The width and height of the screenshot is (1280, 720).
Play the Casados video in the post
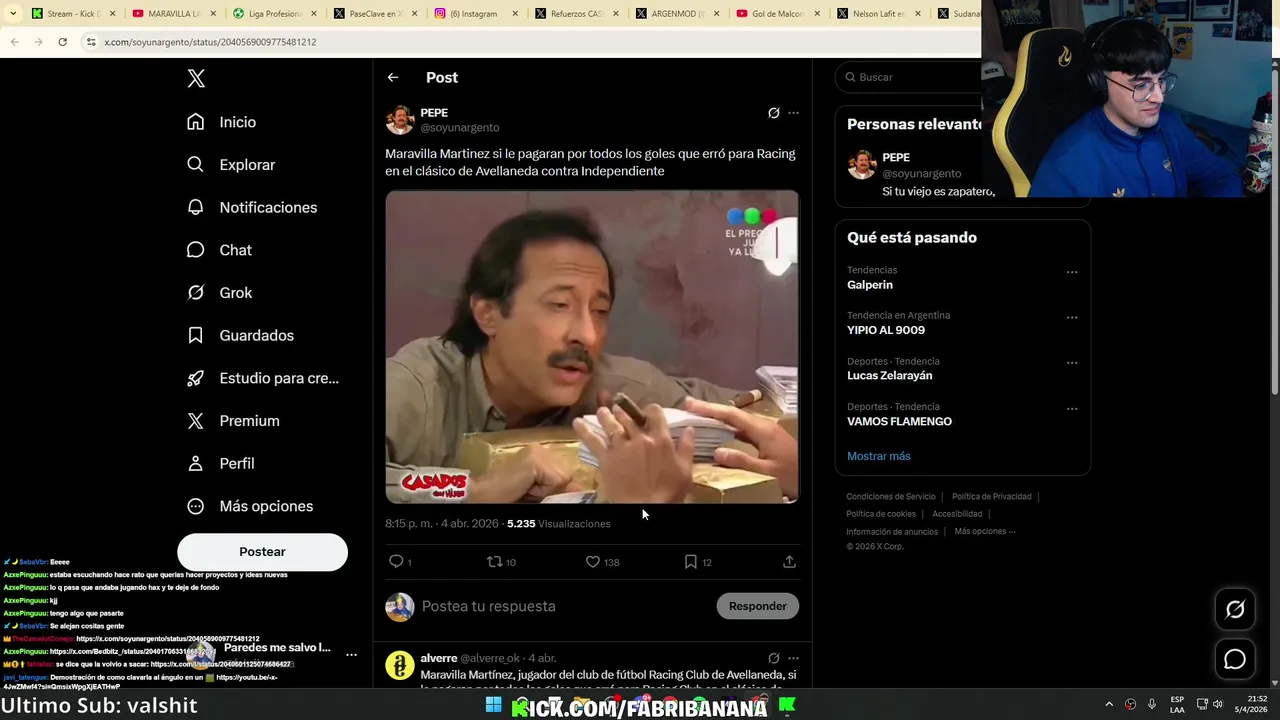click(x=592, y=347)
